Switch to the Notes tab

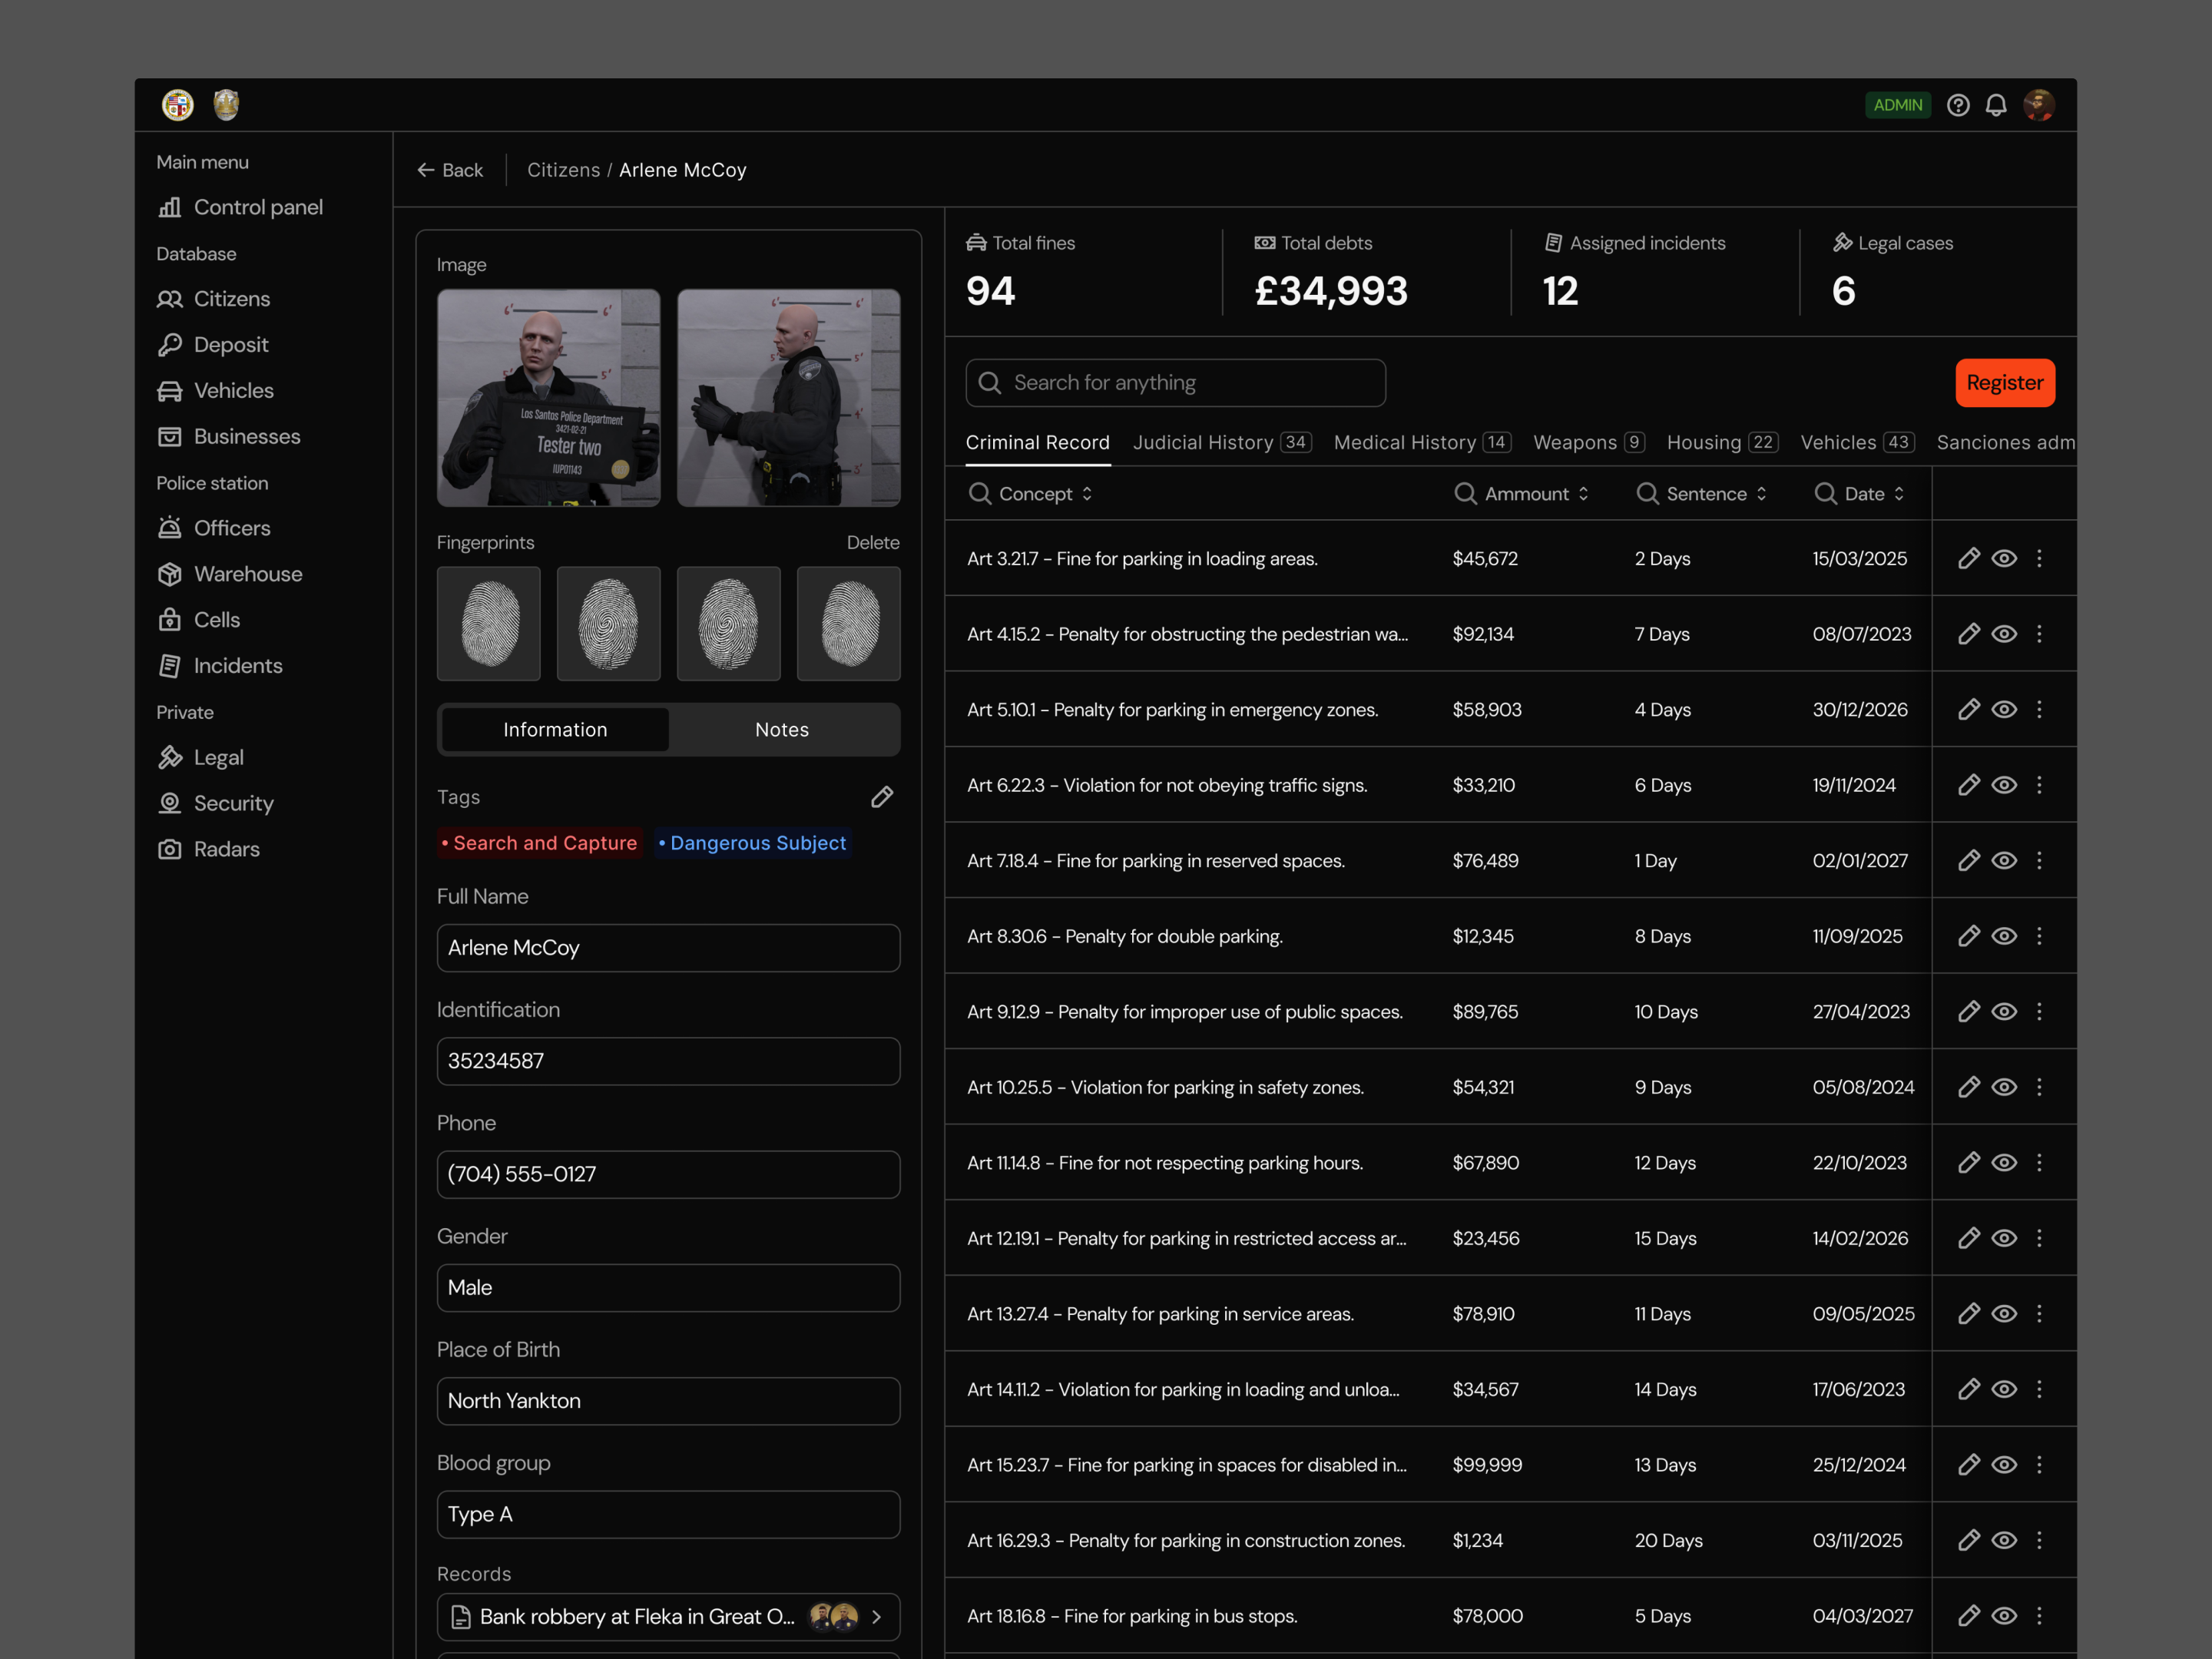[782, 730]
